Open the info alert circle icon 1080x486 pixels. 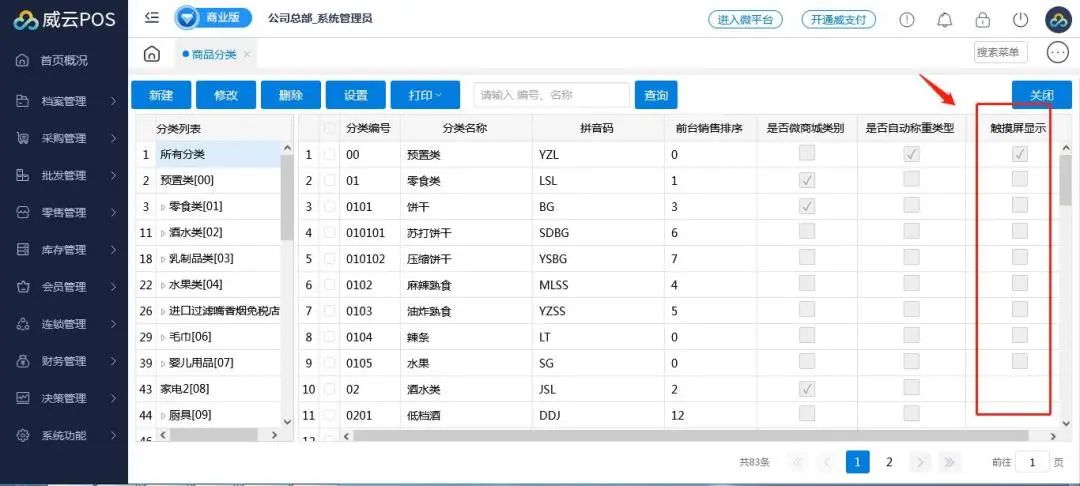(907, 20)
